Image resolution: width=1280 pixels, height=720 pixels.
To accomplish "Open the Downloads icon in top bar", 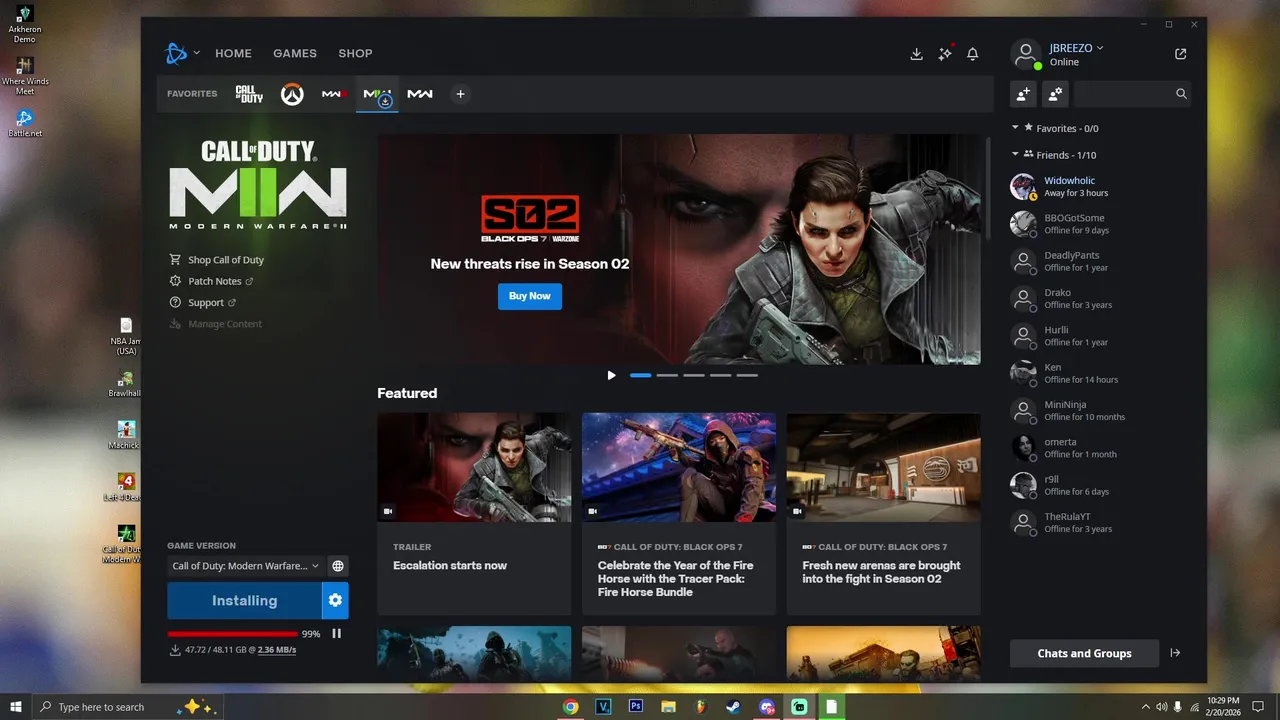I will (916, 54).
